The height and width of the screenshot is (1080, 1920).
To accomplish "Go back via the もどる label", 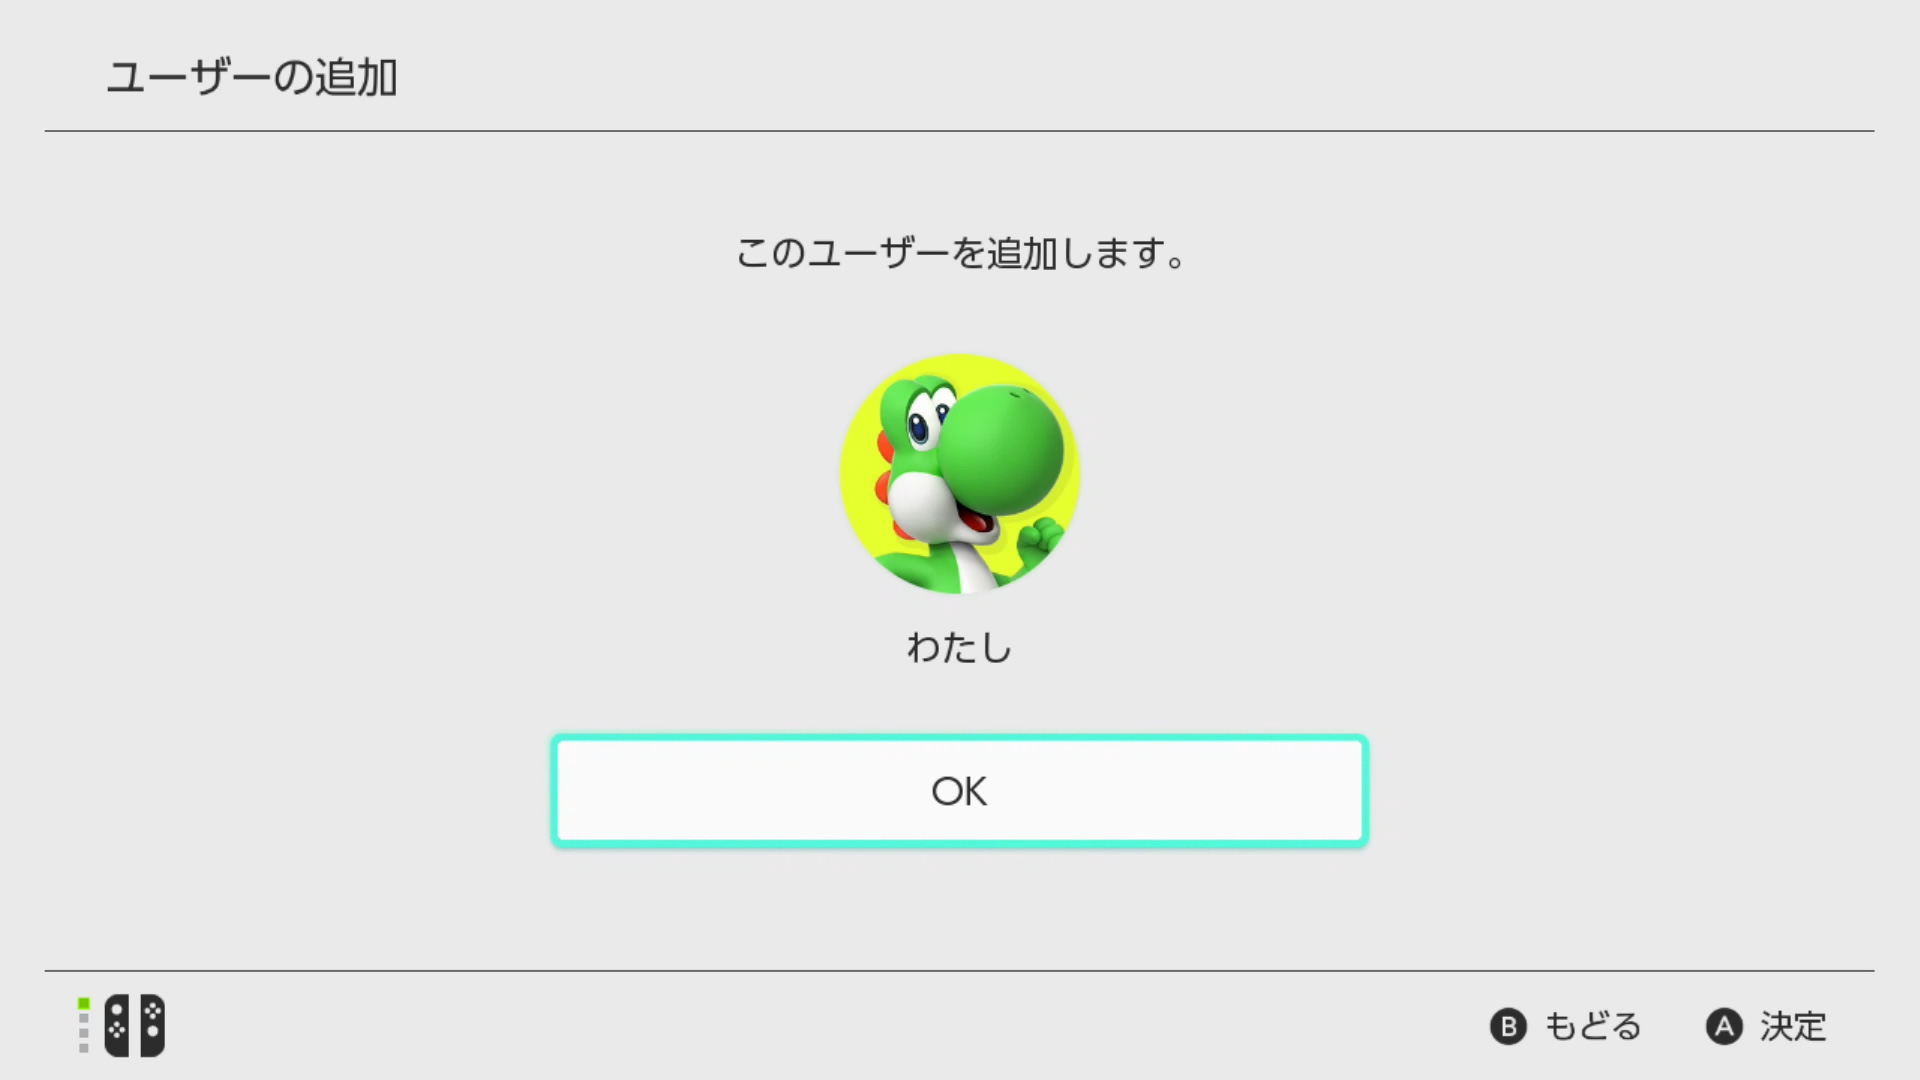I will click(x=1593, y=1027).
